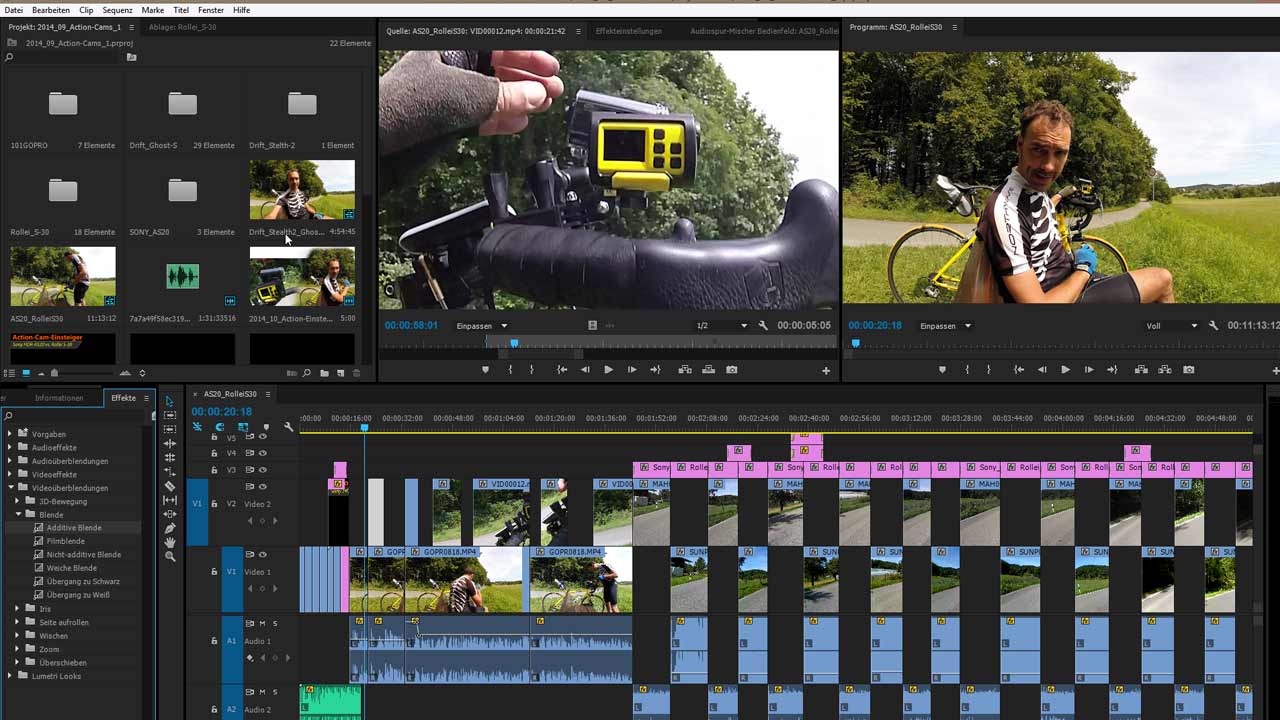Select the Zoom magnifier tool in the toolbox
Image resolution: width=1280 pixels, height=720 pixels.
pyautogui.click(x=170, y=556)
